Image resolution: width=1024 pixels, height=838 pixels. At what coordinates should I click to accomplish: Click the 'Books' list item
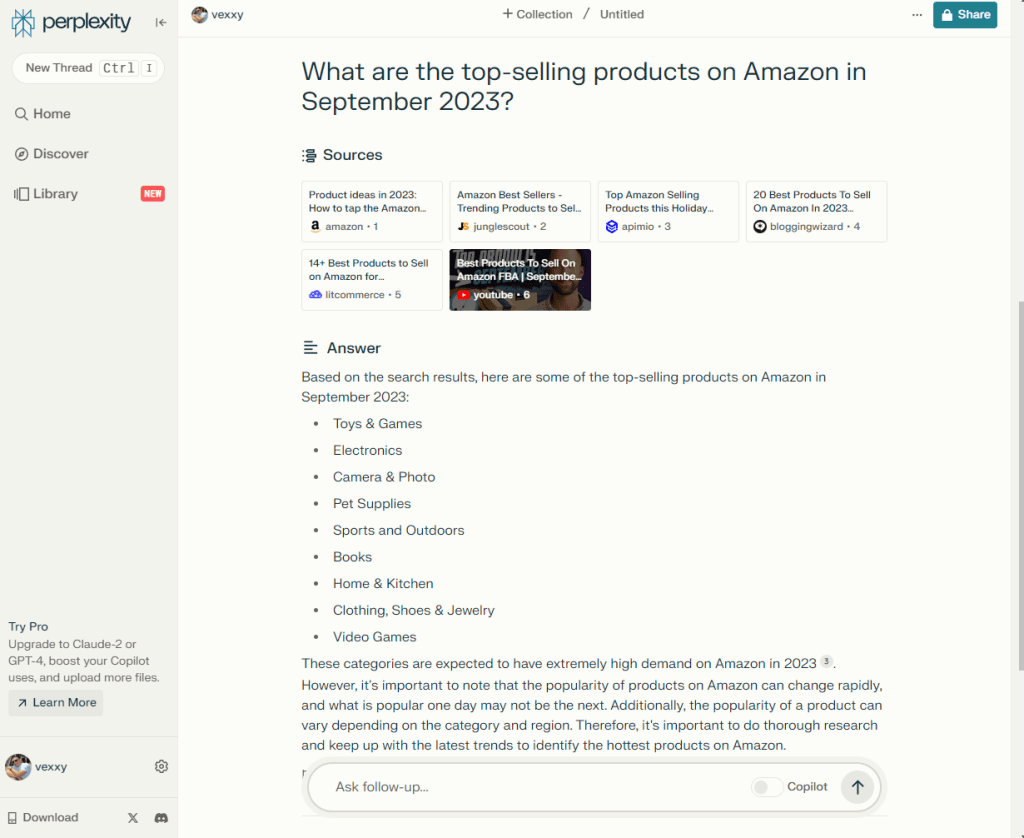[x=353, y=557]
